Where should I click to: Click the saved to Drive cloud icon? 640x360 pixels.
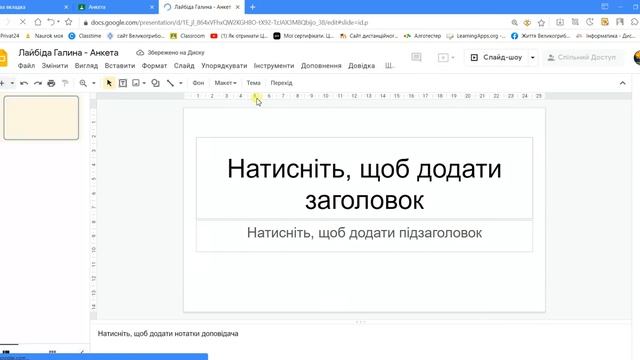(x=140, y=53)
